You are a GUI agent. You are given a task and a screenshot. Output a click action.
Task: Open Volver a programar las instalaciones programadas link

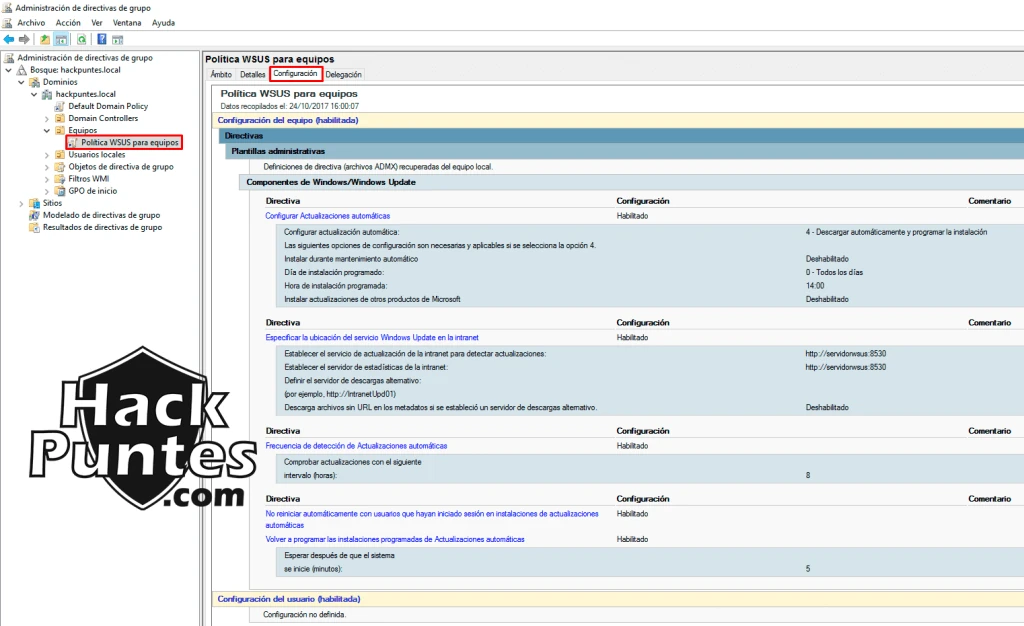(x=394, y=539)
